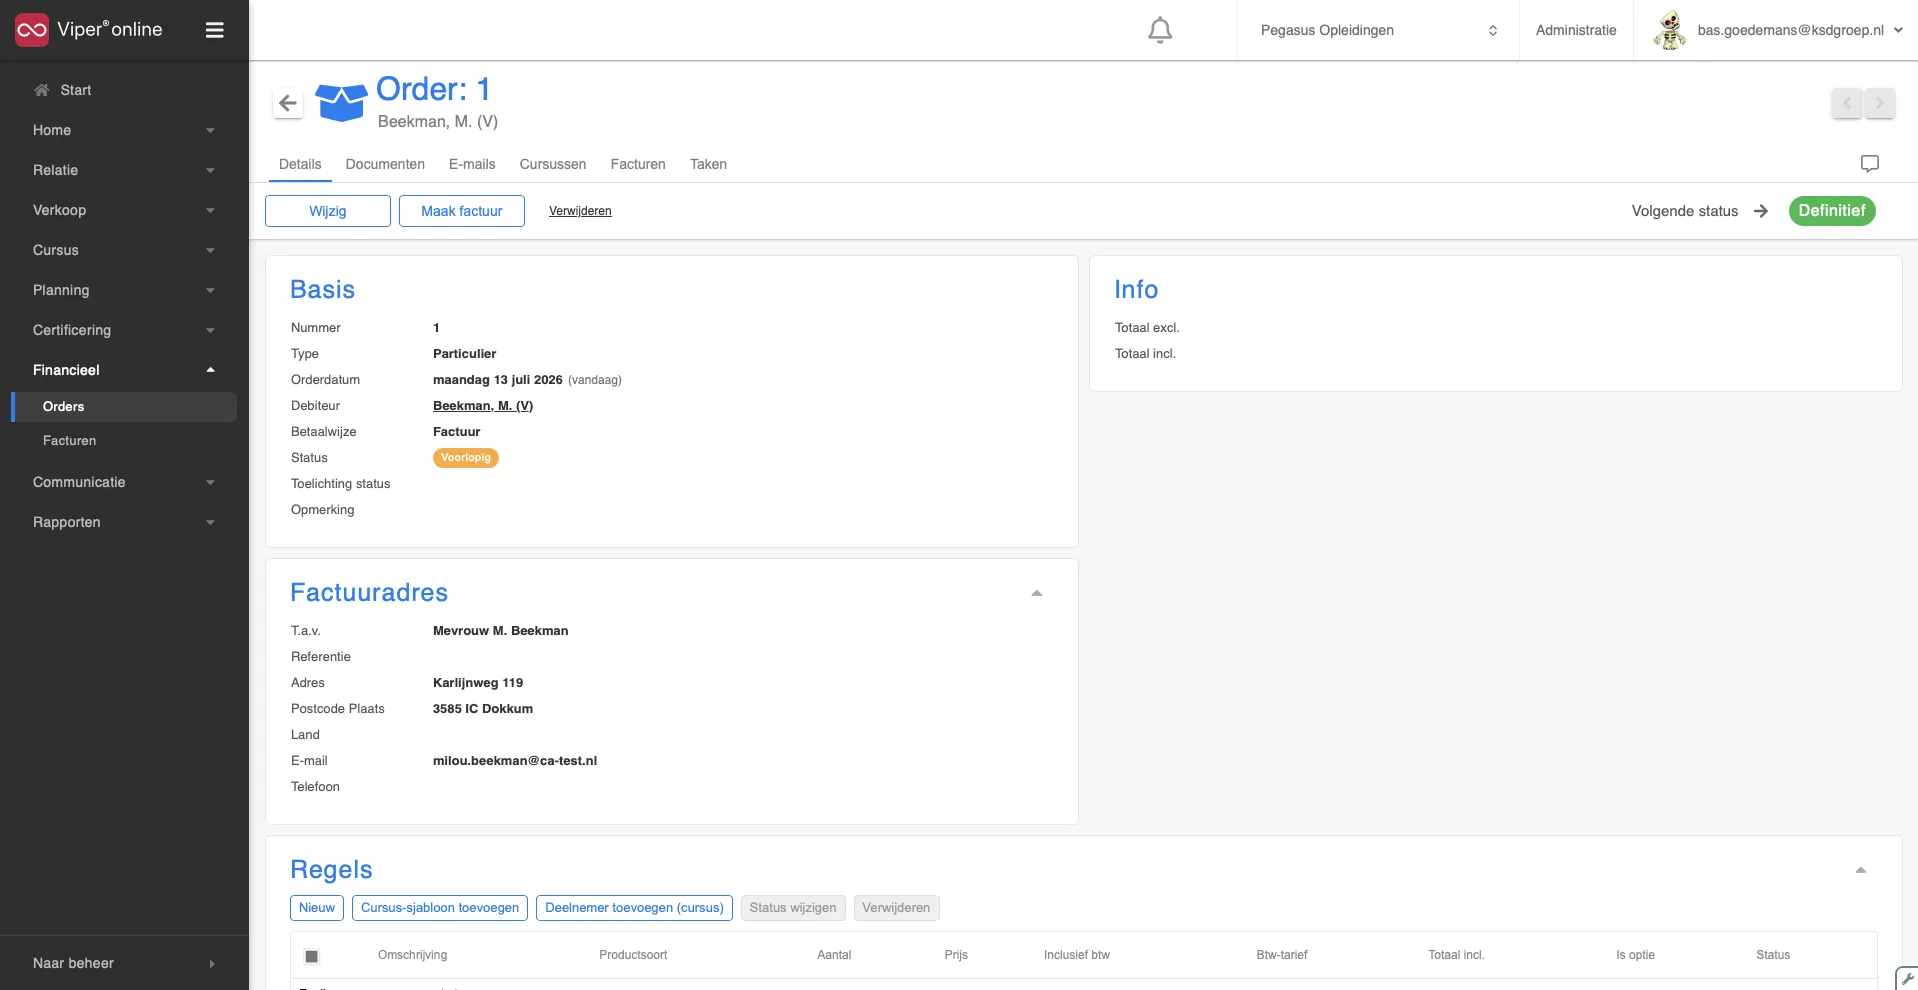1918x990 pixels.
Task: Click Cursus-sjabloon toevoegen button
Action: (x=440, y=908)
